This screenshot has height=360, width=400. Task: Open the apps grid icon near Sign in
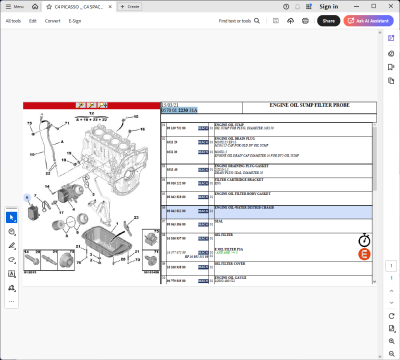[x=309, y=7]
